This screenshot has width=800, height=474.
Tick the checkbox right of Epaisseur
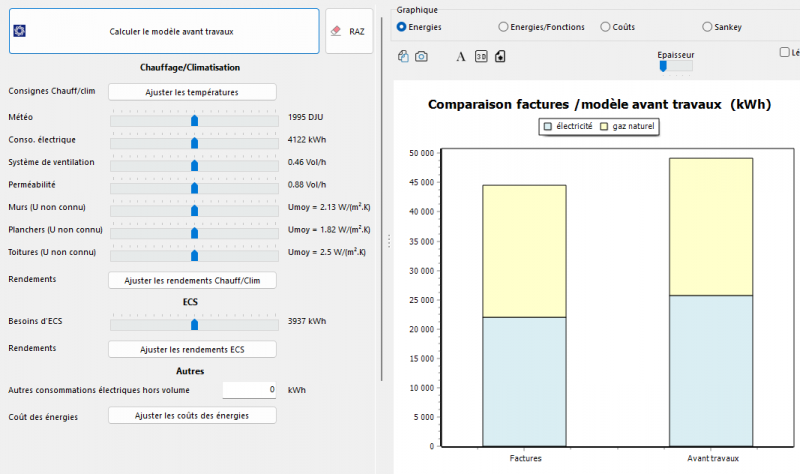pos(784,52)
